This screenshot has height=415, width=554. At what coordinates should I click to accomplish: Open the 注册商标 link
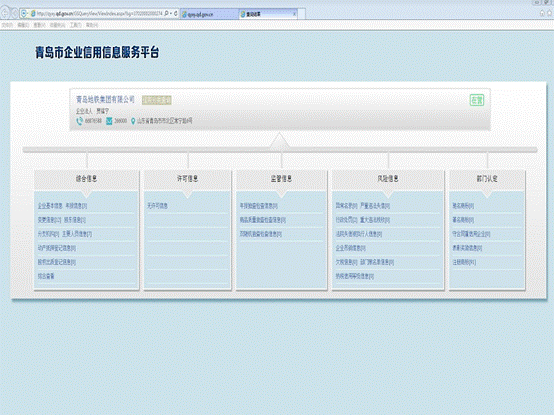pyautogui.click(x=464, y=262)
